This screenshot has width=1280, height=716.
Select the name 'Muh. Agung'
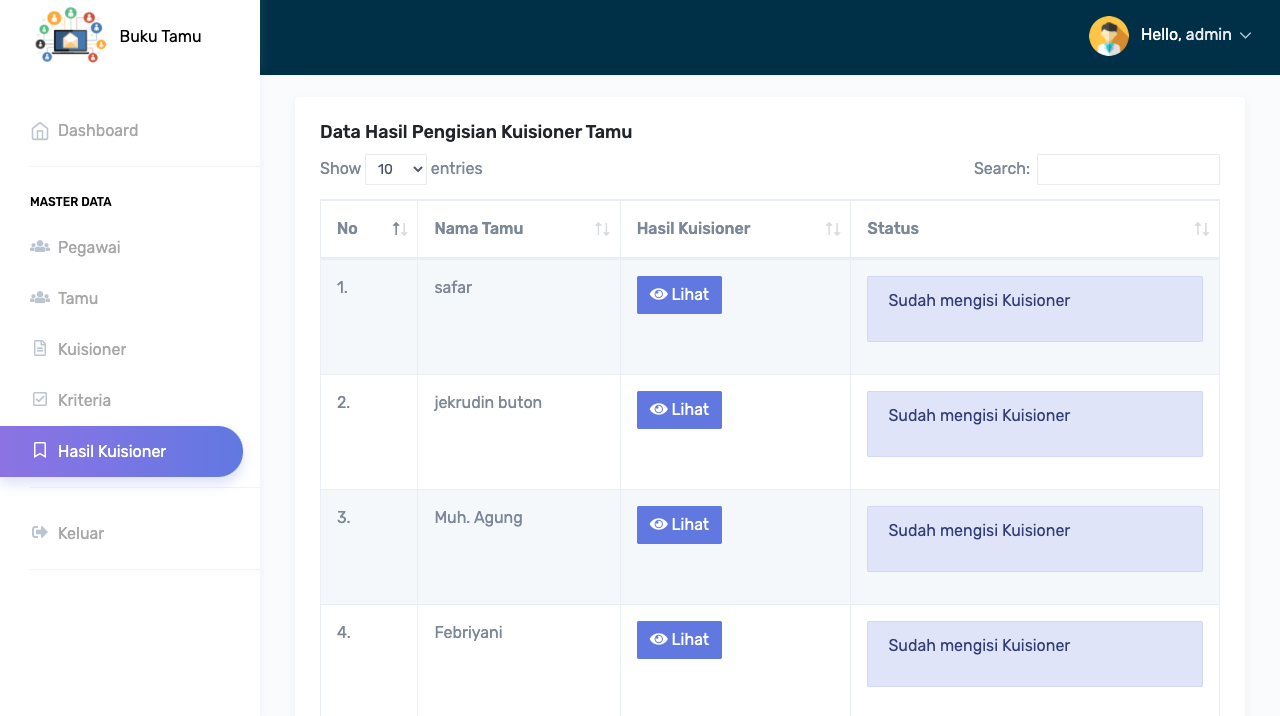tap(478, 517)
